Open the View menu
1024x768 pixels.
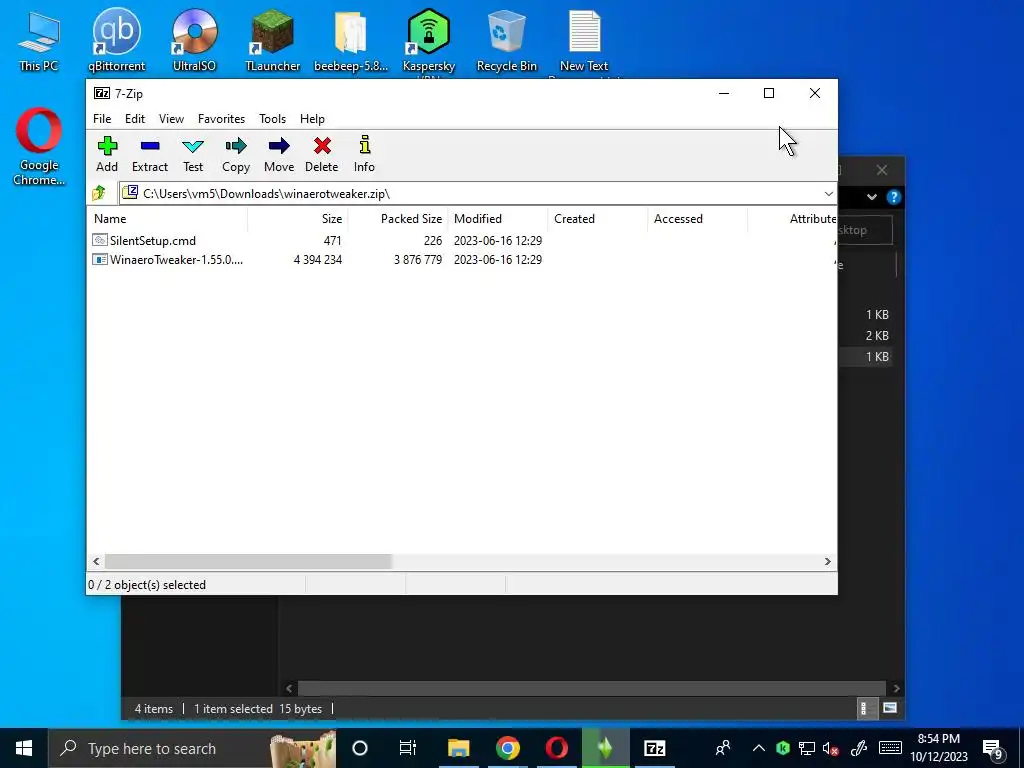point(171,119)
